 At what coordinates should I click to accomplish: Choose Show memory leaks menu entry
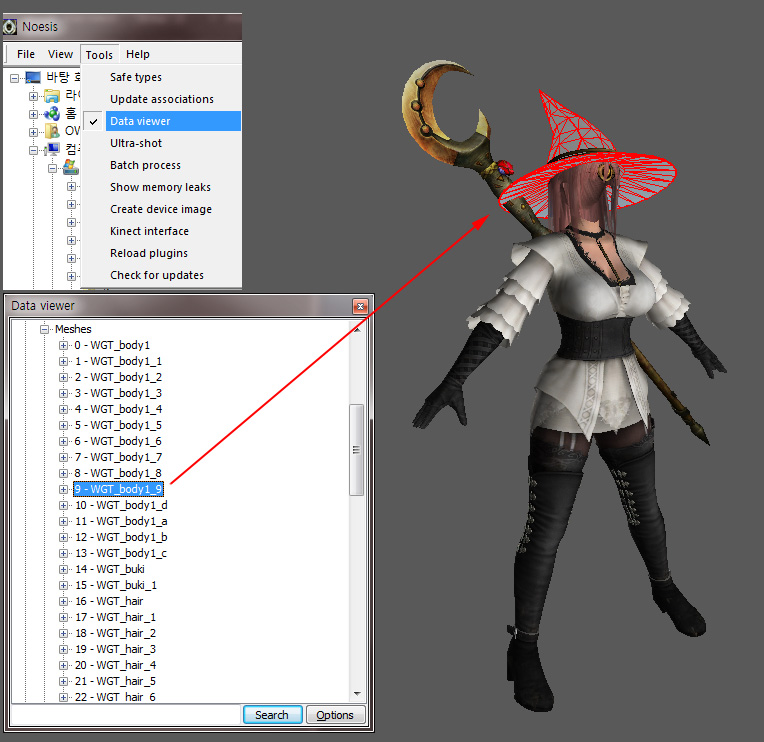coord(161,187)
